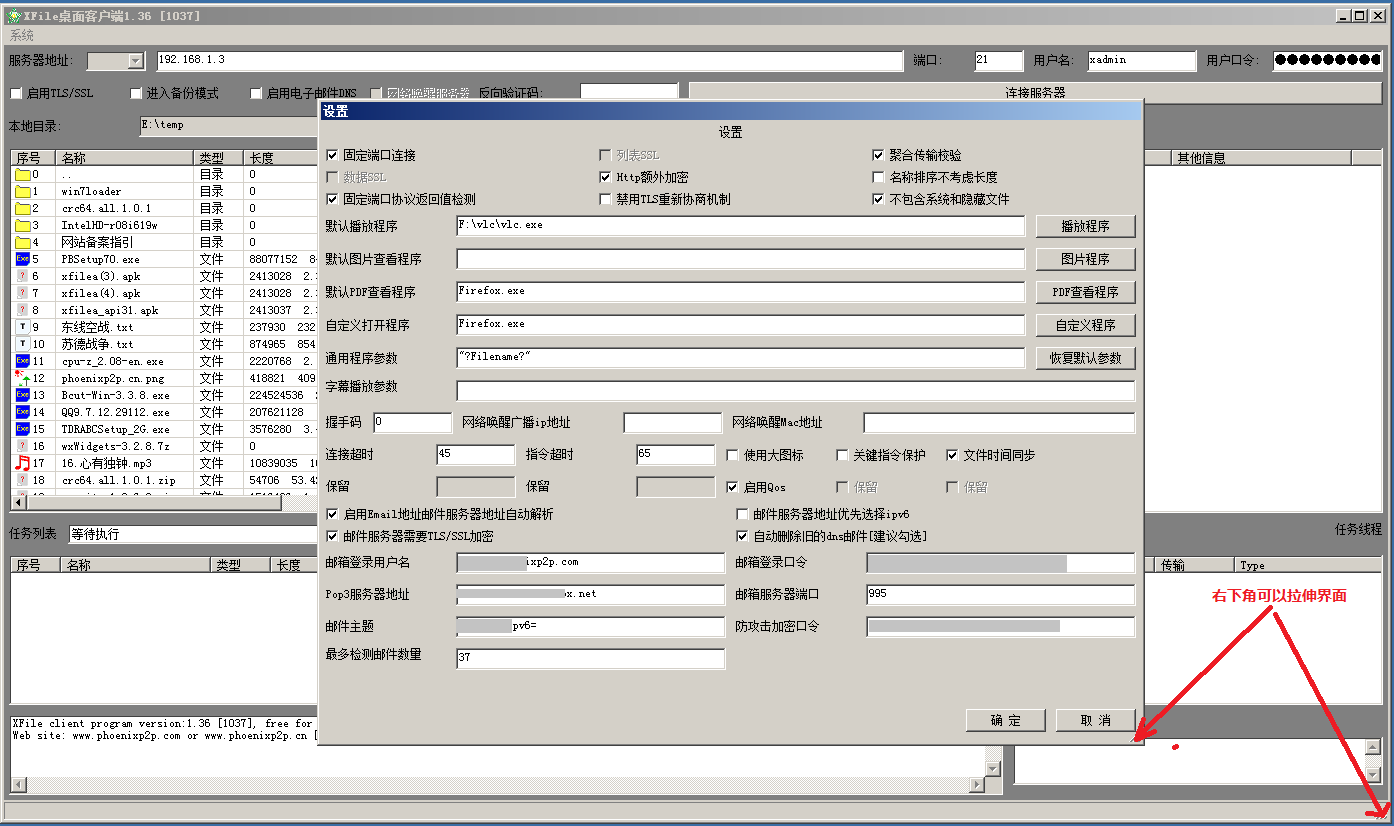Select the 网站备案指引 folder icon

tap(22, 242)
